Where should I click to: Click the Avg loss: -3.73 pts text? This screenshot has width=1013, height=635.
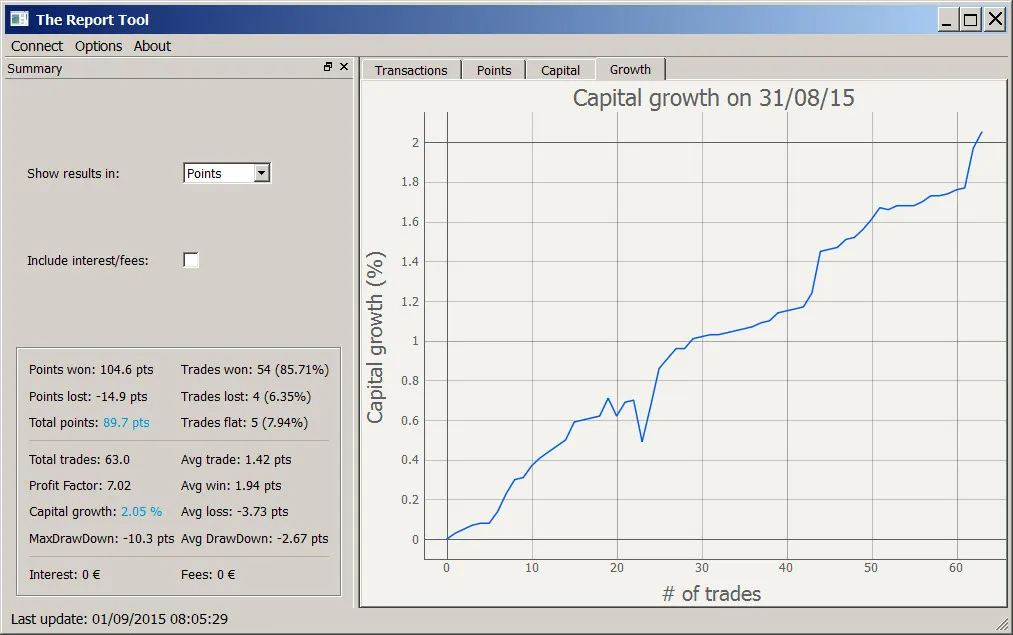(x=235, y=512)
